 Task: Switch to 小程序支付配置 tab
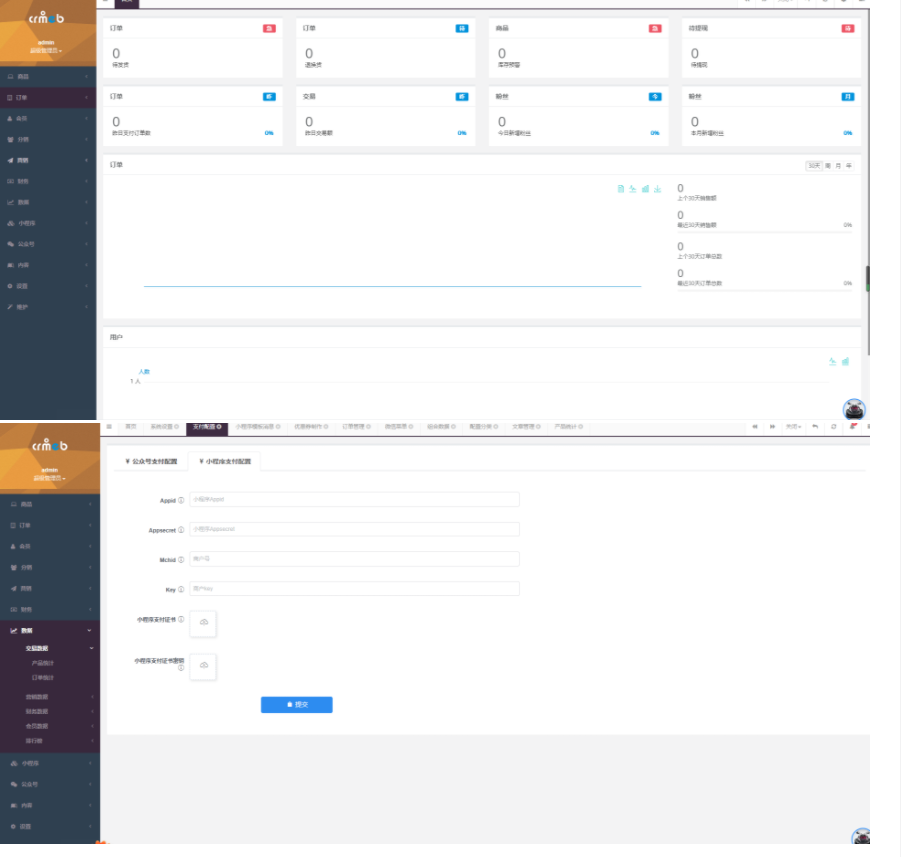pos(225,462)
